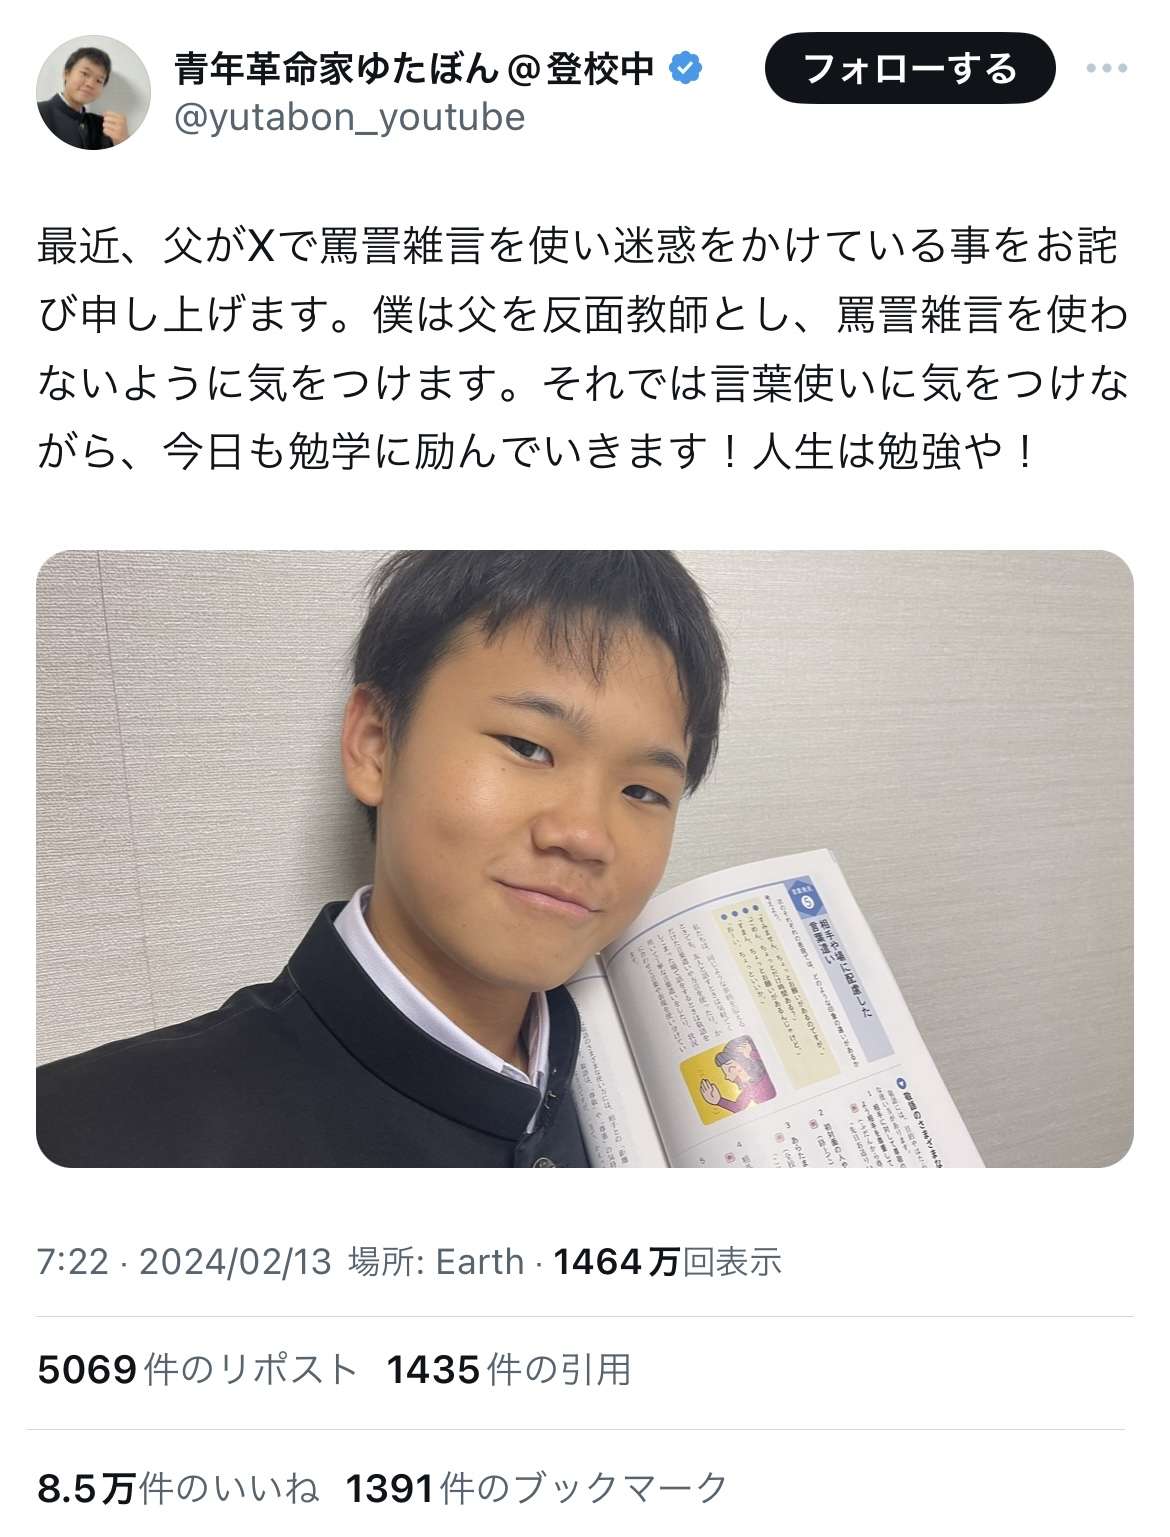The width and height of the screenshot is (1170, 1537).
Task: Tap the 1391件のブックマーク bookmark count
Action: coord(537,1489)
